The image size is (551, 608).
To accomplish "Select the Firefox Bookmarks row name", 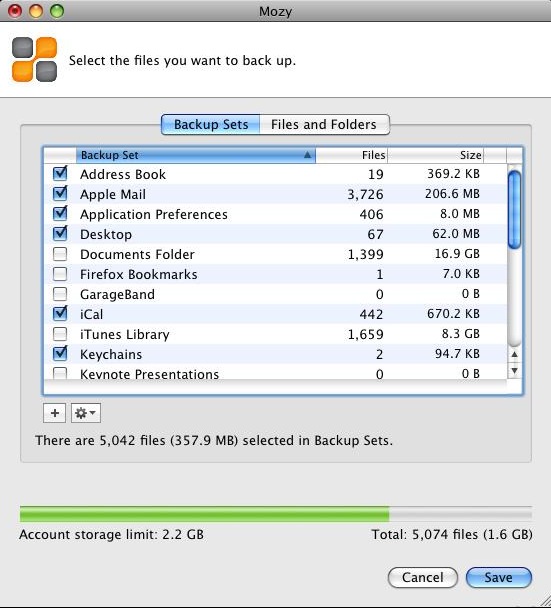I will pos(138,275).
